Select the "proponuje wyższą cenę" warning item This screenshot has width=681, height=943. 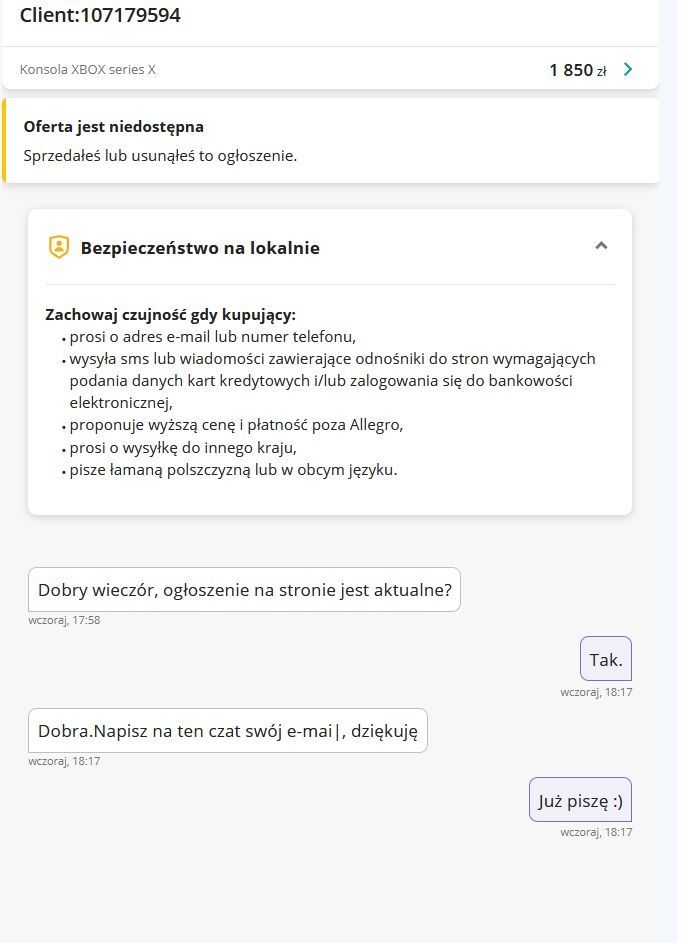[236, 425]
